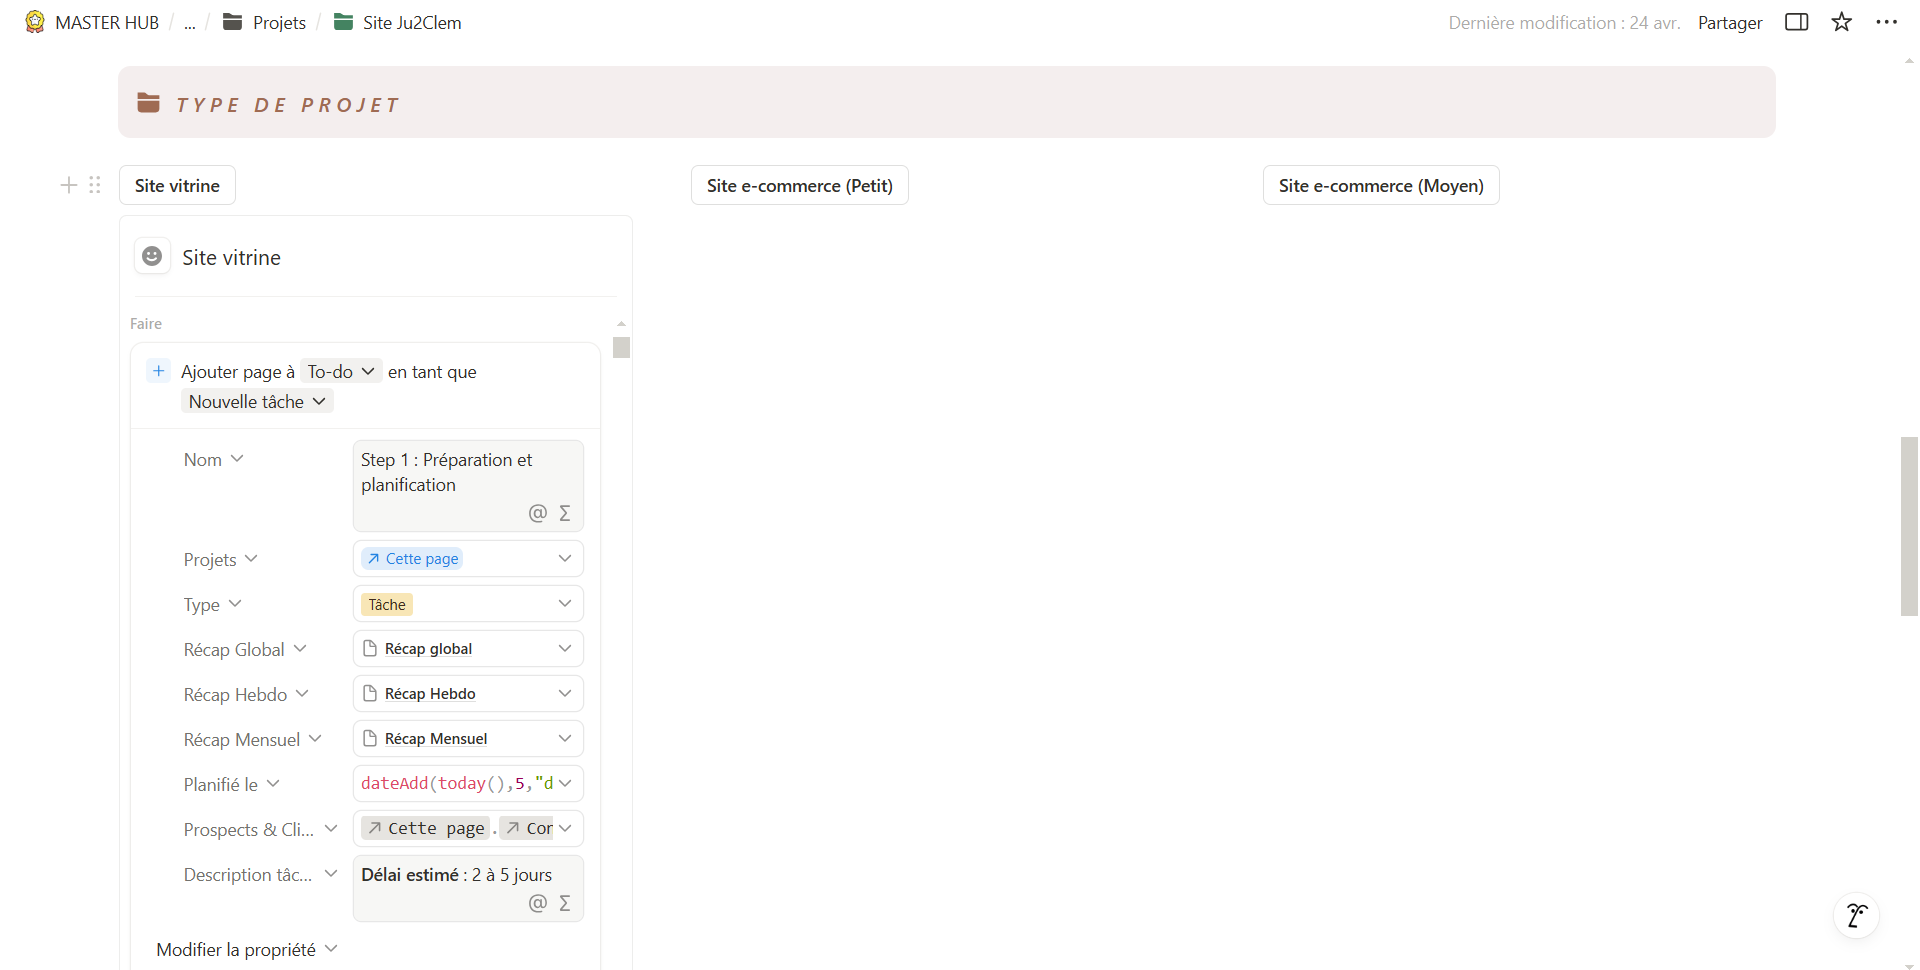This screenshot has height=970, width=1920.
Task: Click the MASTER HUB badge icon
Action: [x=35, y=22]
